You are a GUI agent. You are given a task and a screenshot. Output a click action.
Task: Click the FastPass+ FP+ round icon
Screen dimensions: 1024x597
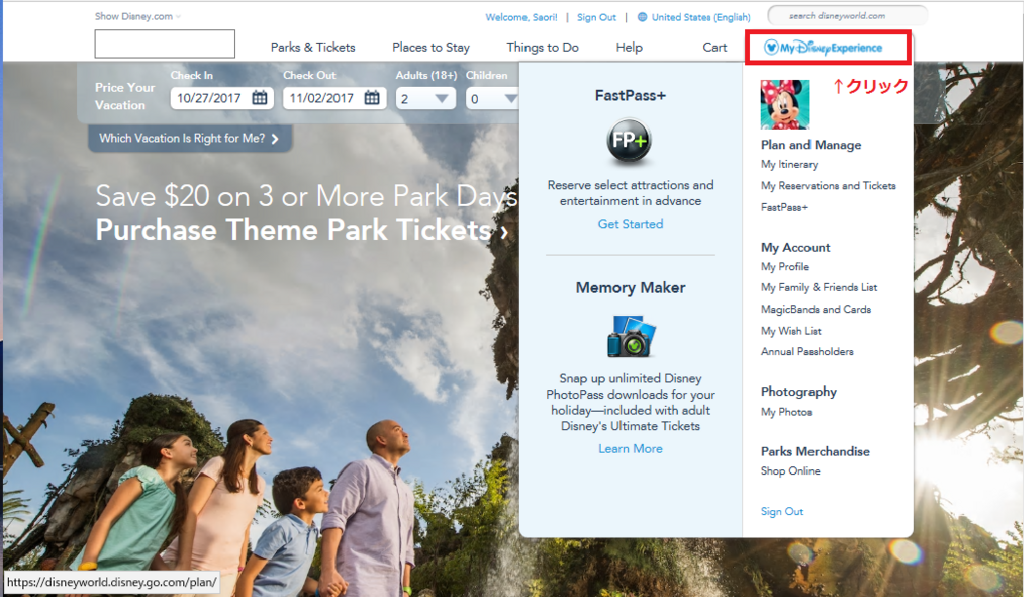[x=628, y=140]
